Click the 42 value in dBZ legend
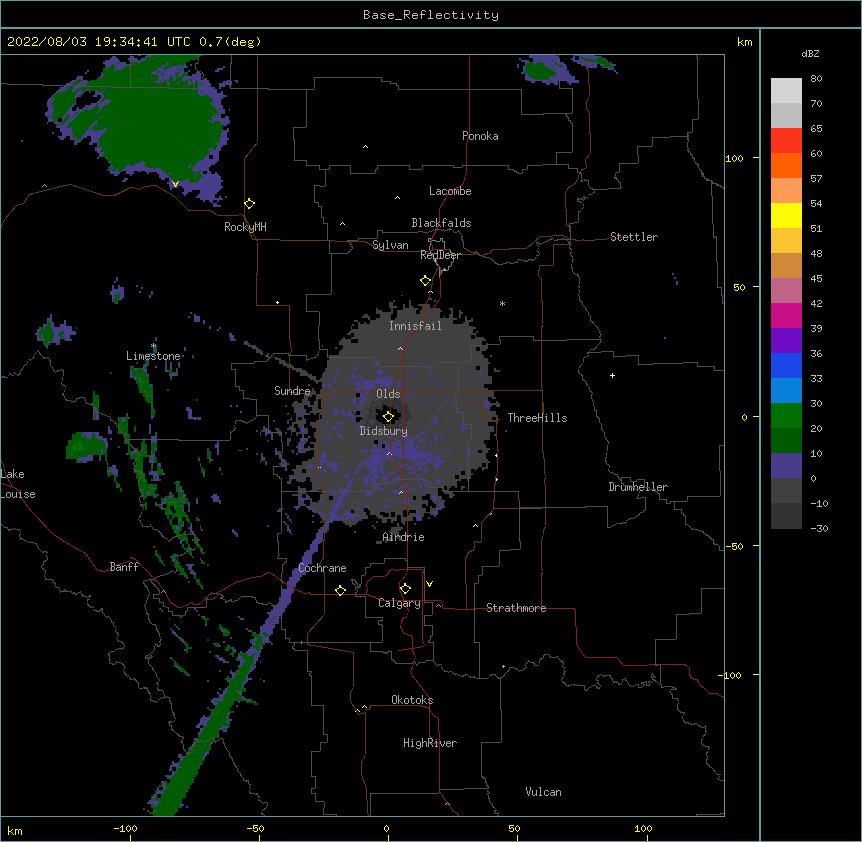Screen dimensions: 862x842 (x=816, y=303)
